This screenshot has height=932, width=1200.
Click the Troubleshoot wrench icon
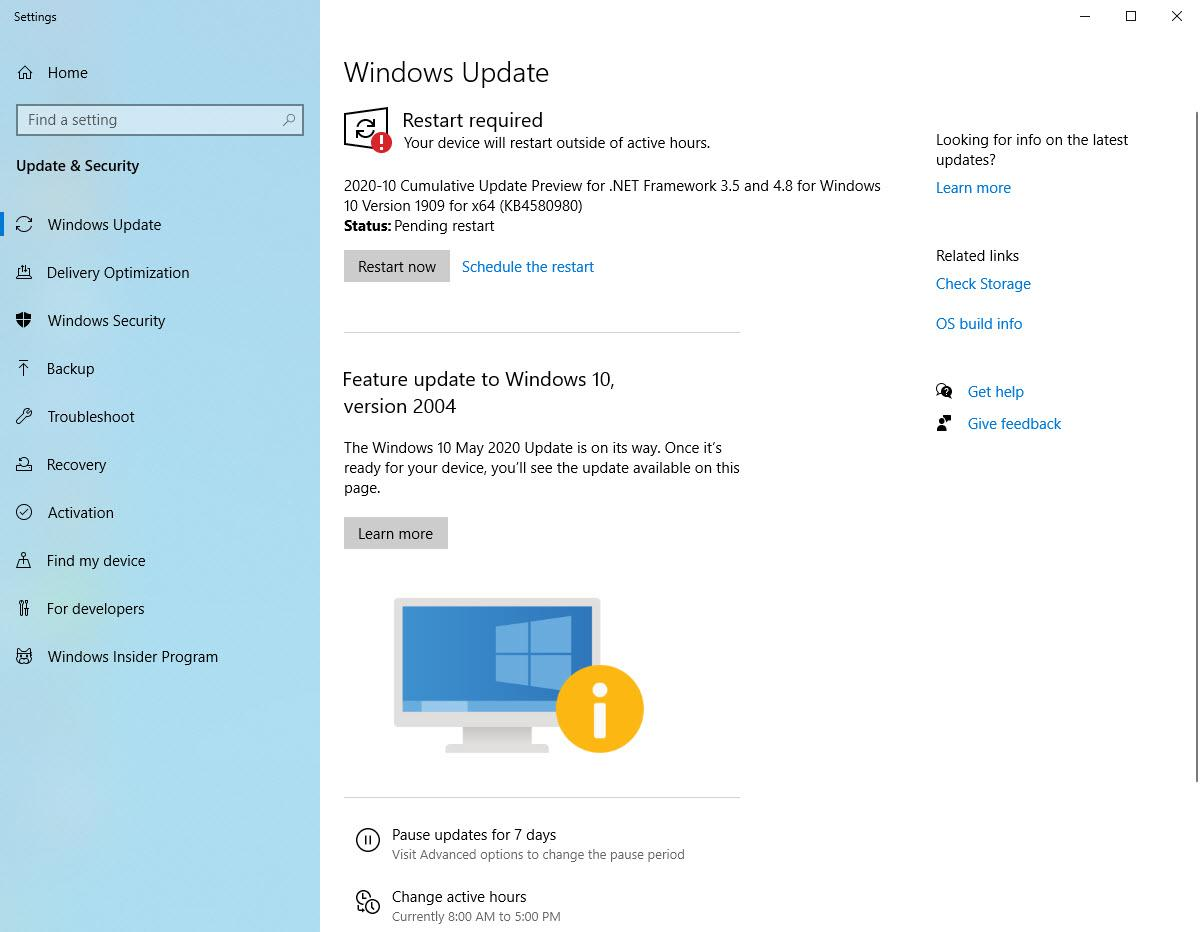tap(25, 417)
